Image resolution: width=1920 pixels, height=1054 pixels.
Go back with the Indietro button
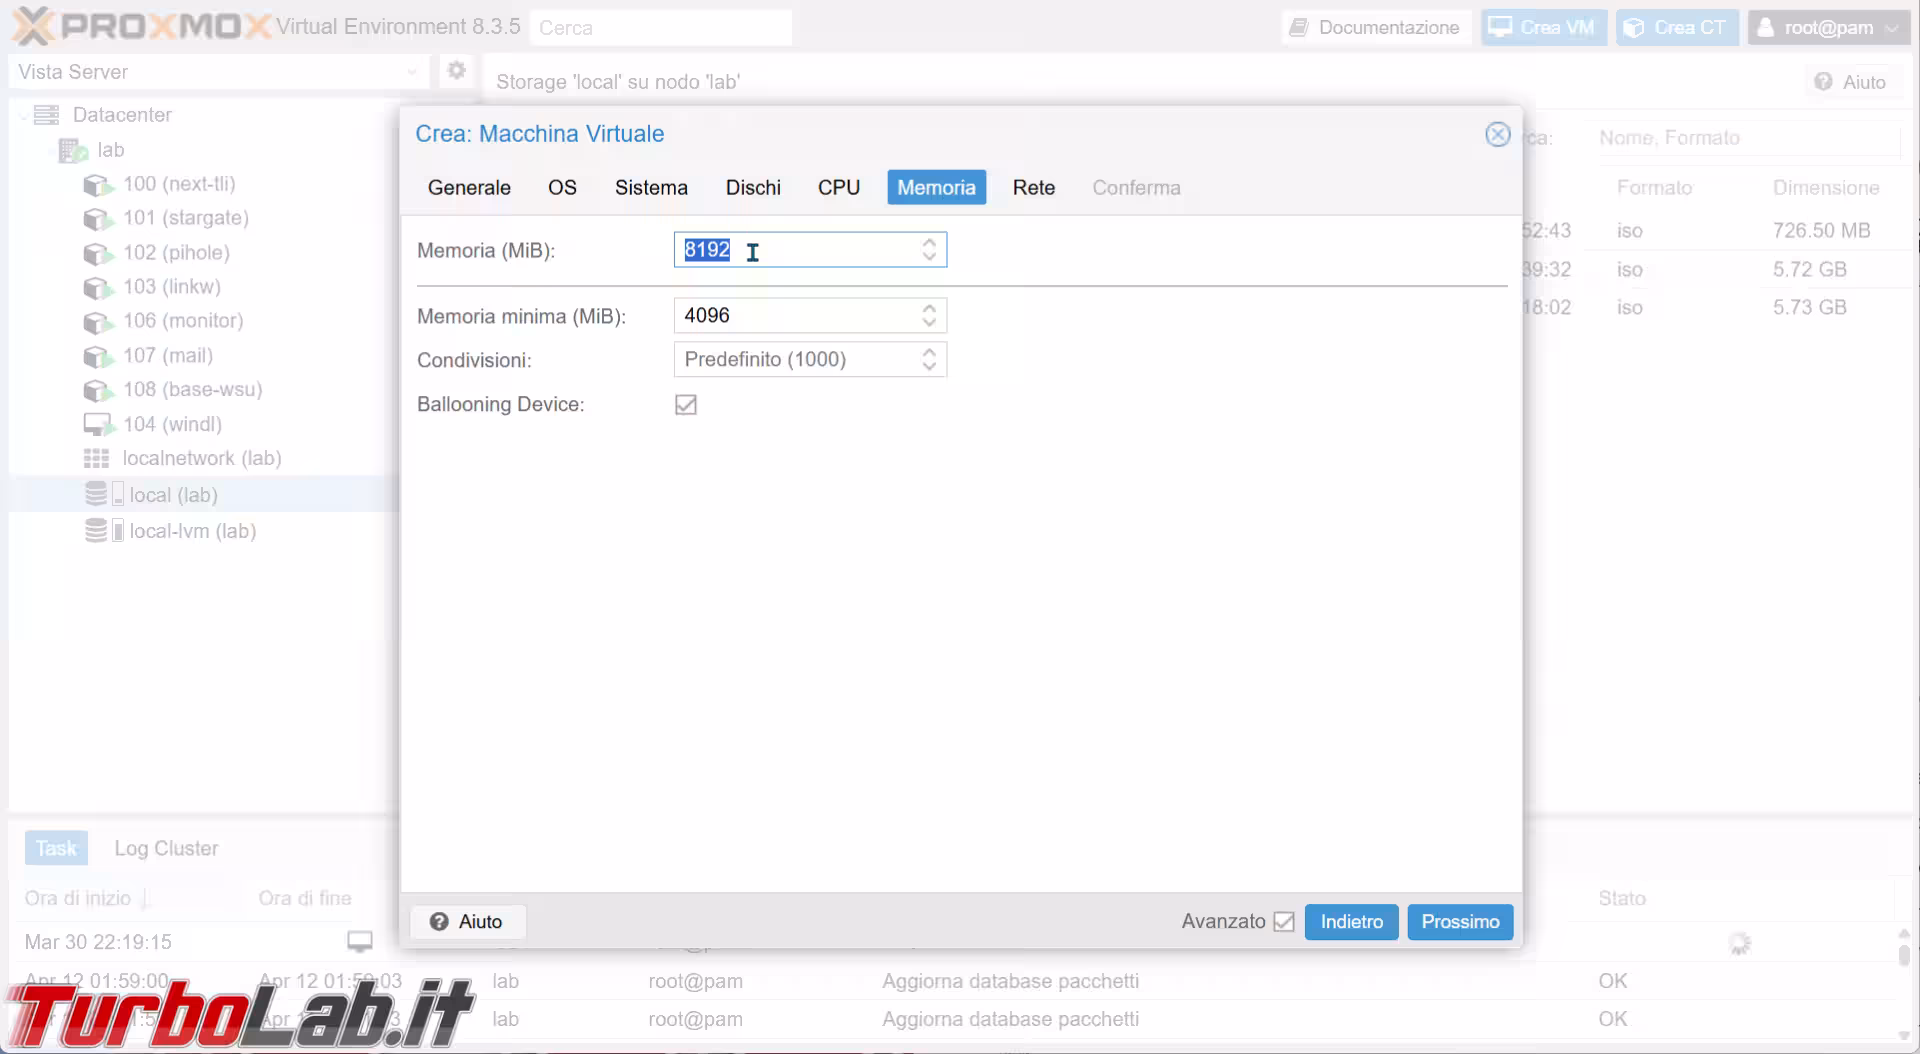[1351, 922]
